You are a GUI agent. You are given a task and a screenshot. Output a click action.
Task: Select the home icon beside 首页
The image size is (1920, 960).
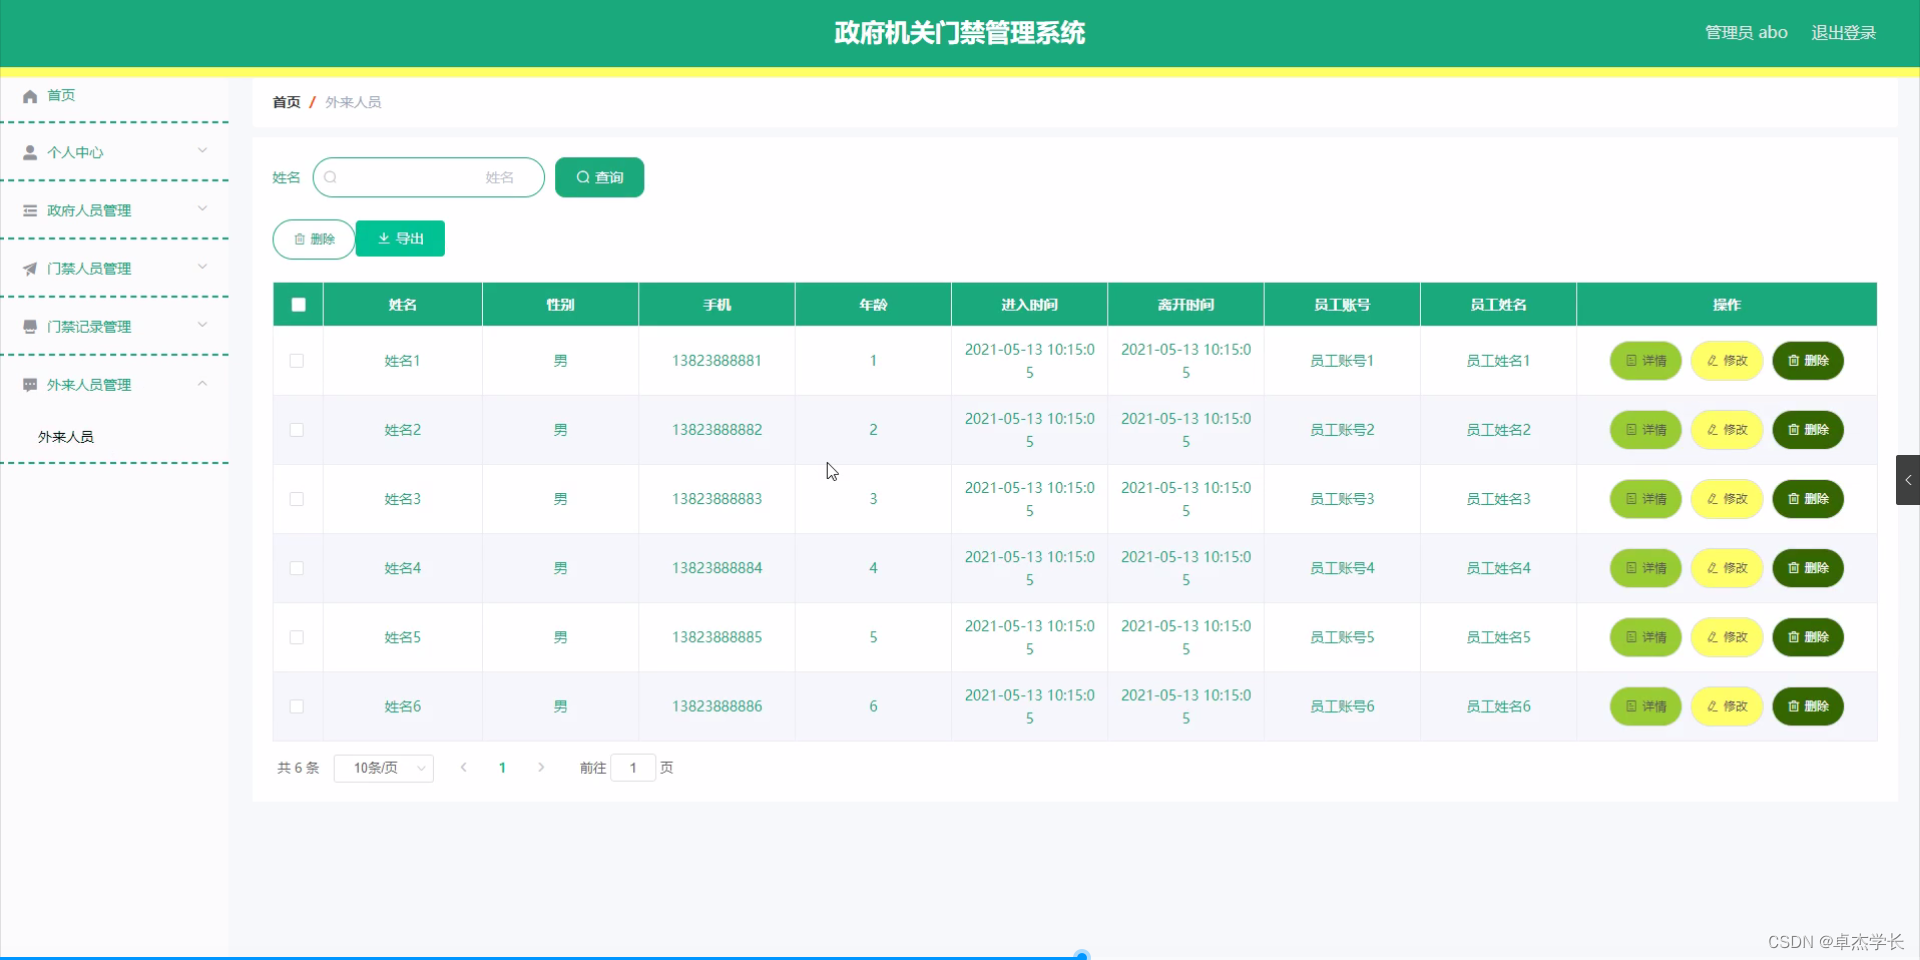point(30,95)
